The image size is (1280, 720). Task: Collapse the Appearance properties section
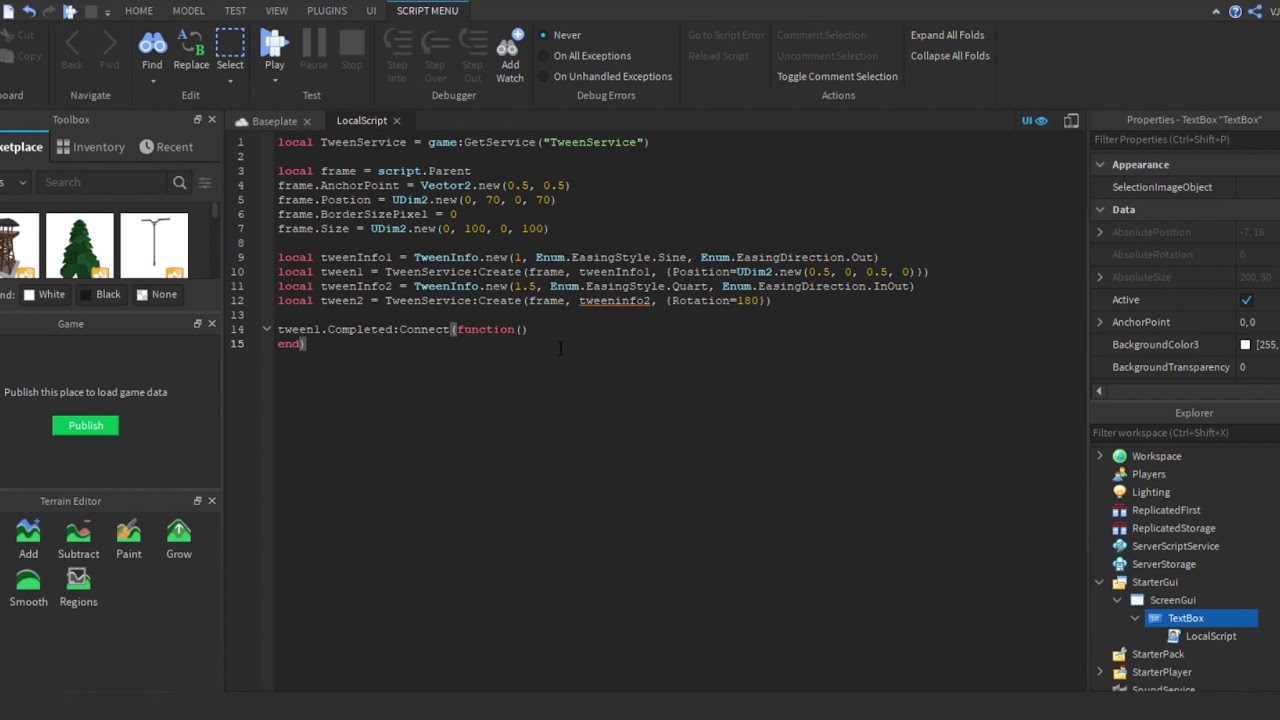click(x=1100, y=165)
